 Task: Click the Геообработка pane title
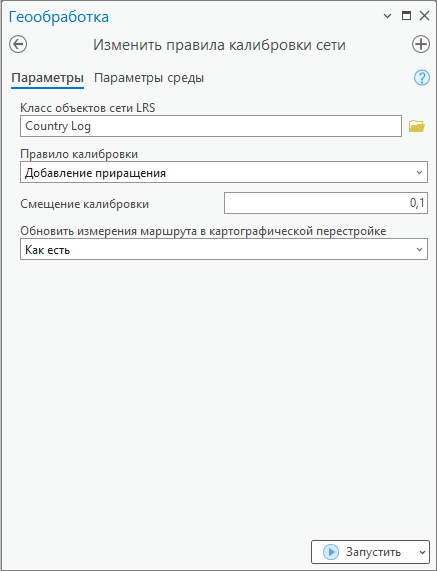pos(59,17)
